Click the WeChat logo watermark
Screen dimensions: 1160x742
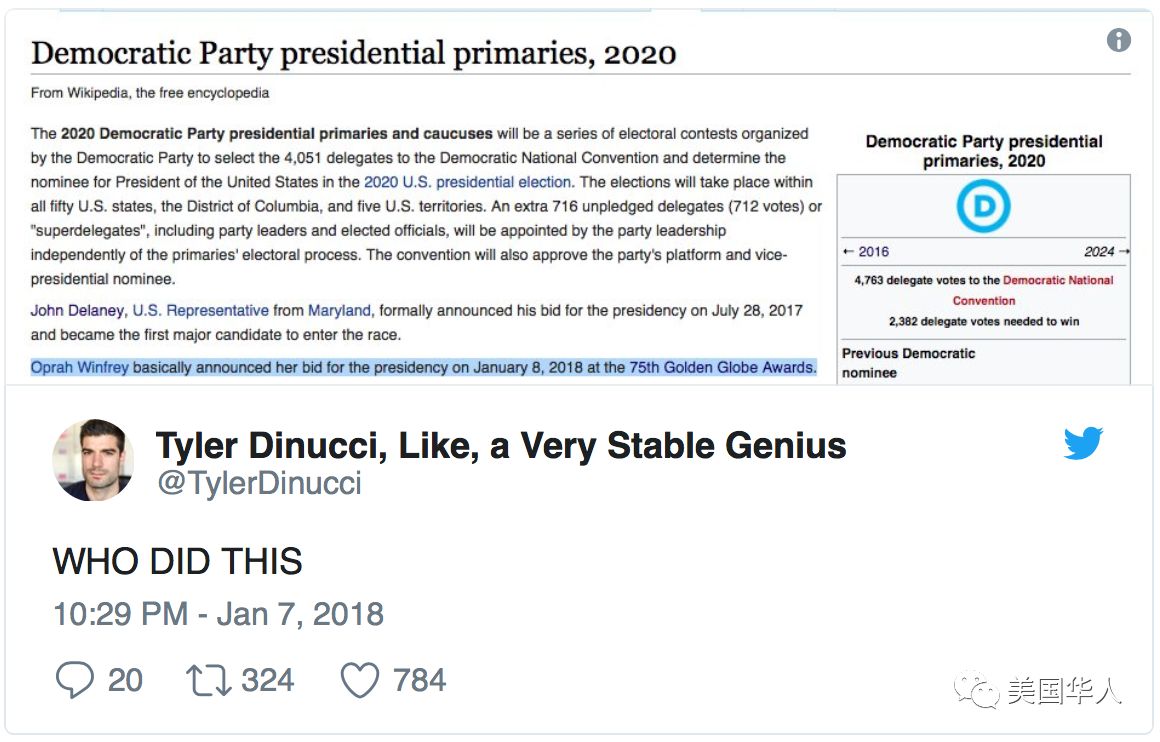[975, 690]
